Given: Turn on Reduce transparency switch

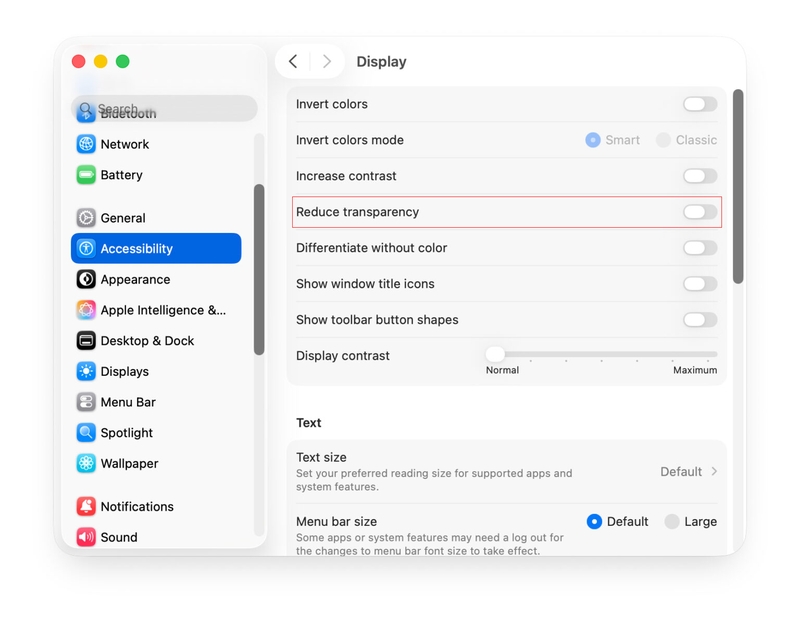Looking at the screenshot, I should [700, 212].
